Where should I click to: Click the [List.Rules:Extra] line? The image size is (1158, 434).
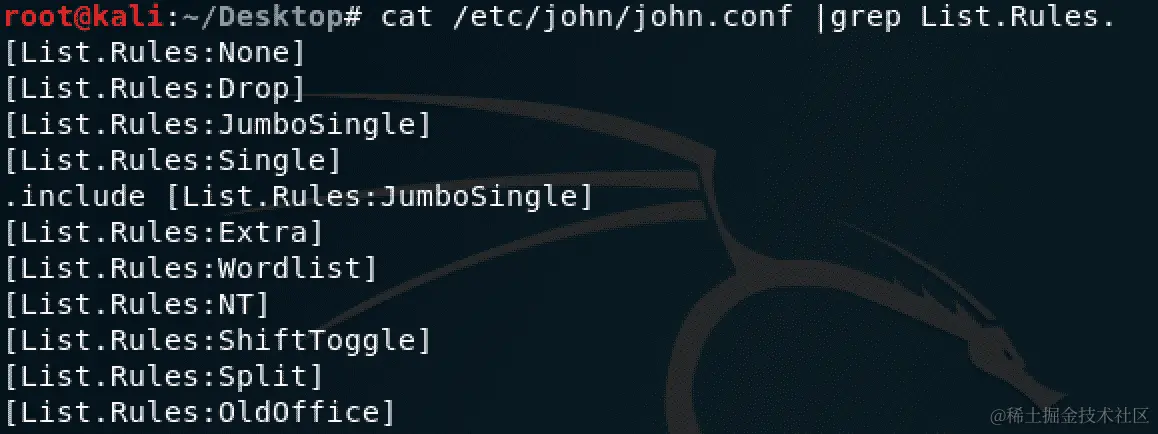point(164,232)
